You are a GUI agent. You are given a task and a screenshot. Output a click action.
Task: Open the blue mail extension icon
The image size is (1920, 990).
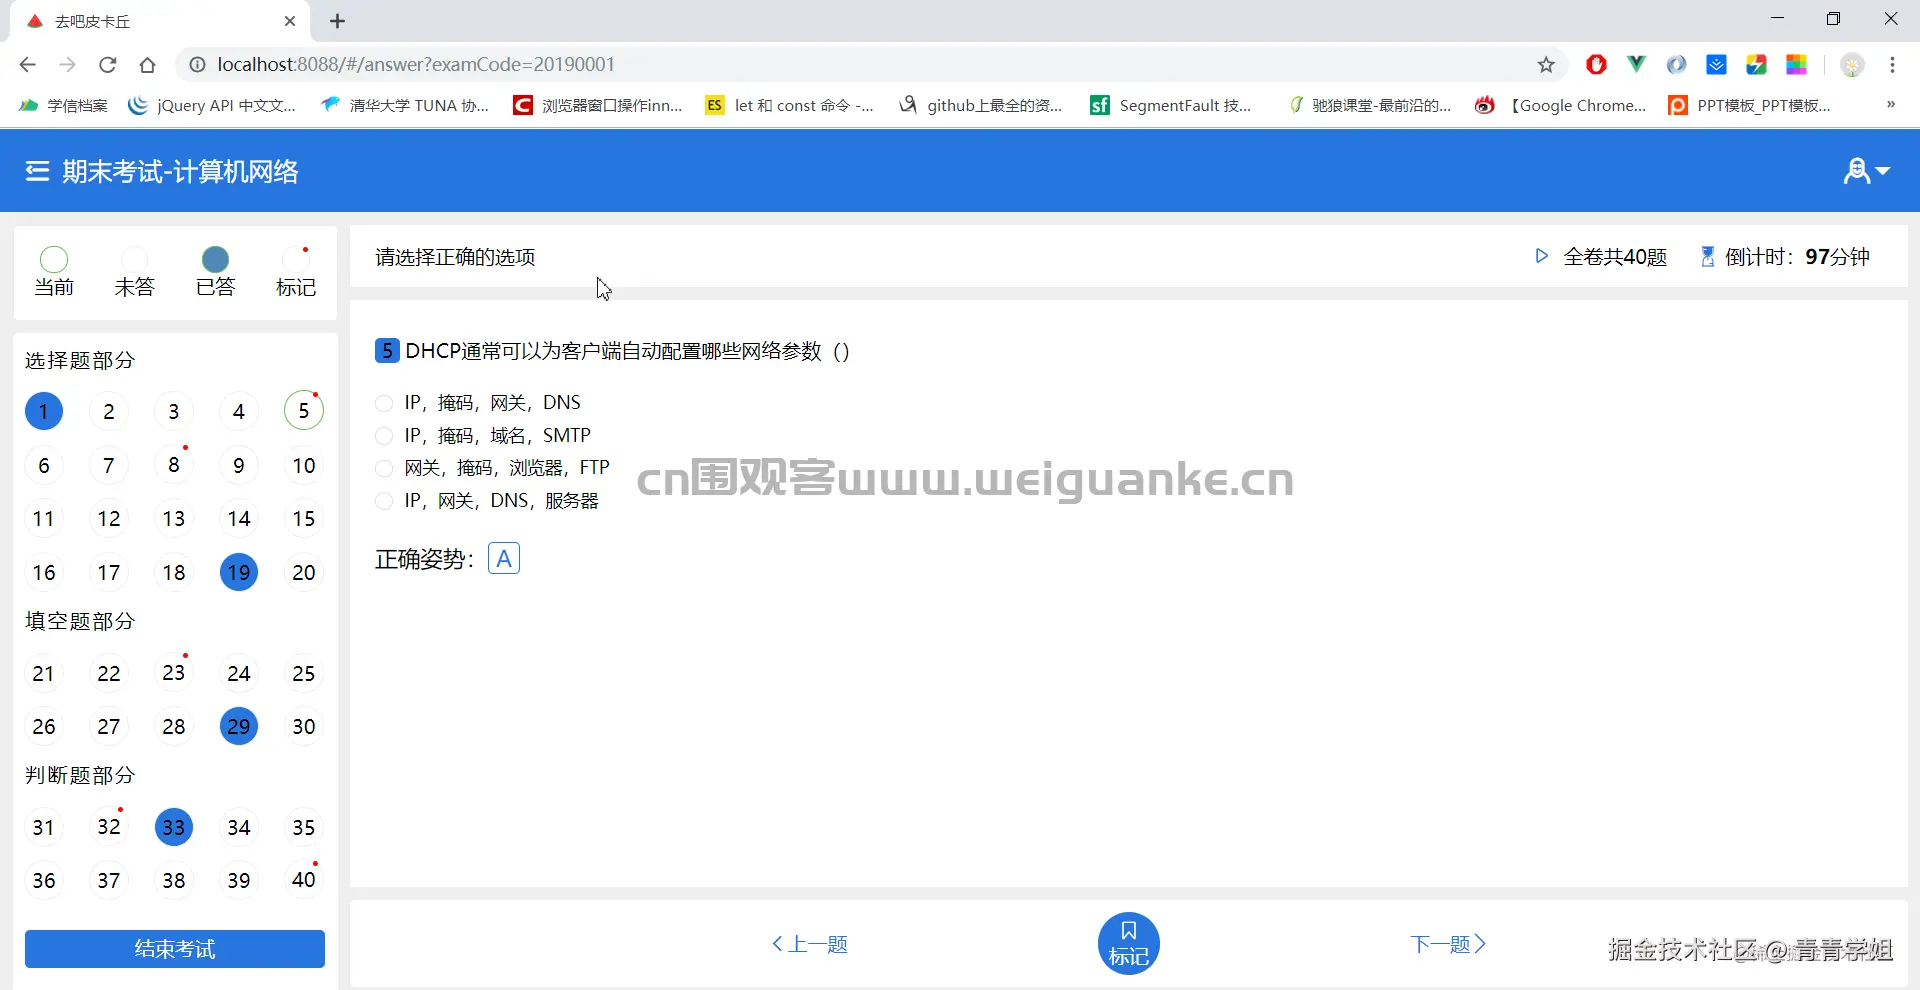pos(1717,65)
